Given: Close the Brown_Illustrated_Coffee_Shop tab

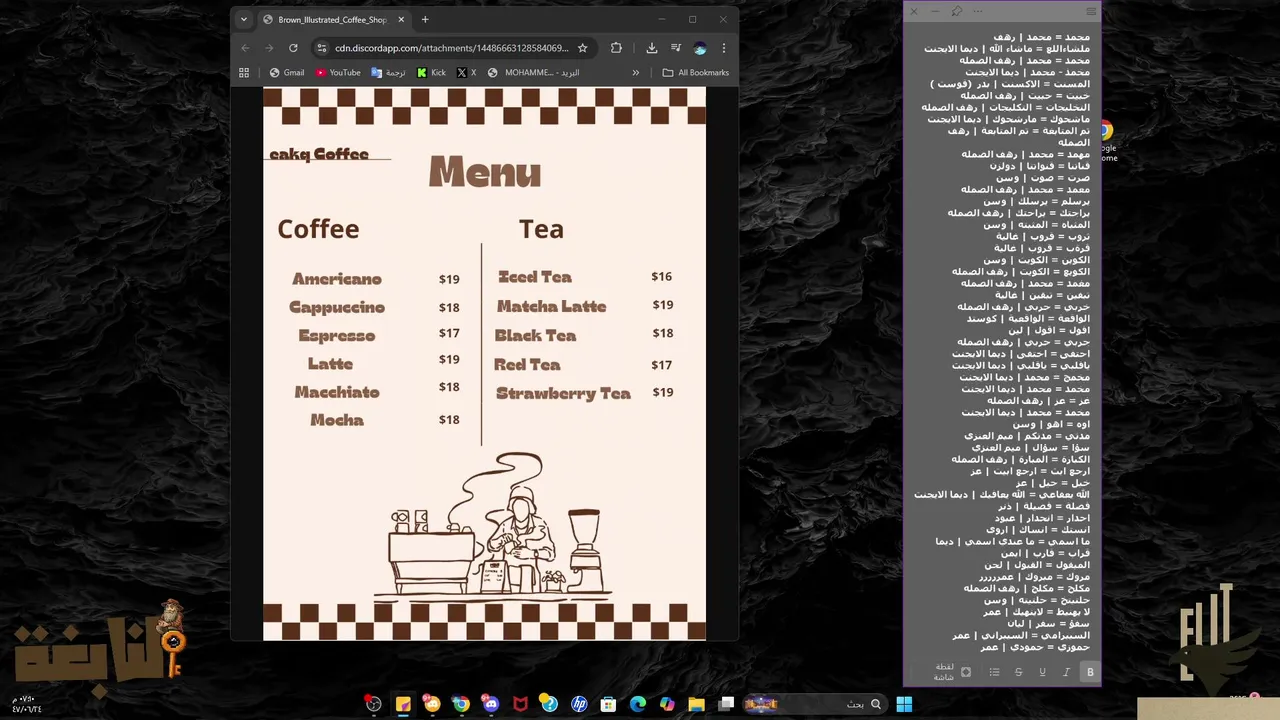Looking at the screenshot, I should coord(401,20).
